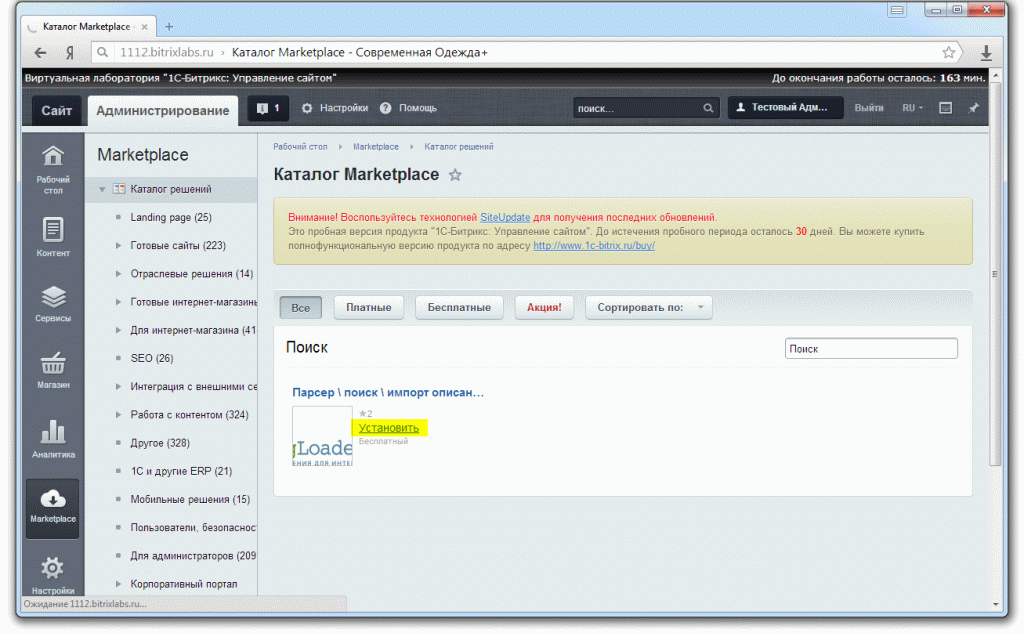1024x633 pixels.
Task: Select Другое (328) category
Action: [160, 443]
